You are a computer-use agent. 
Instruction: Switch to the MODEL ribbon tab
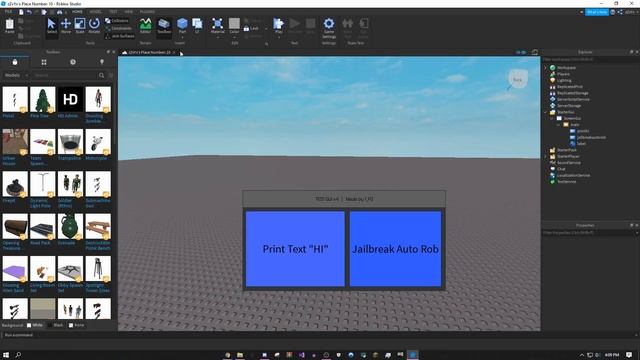[95, 12]
